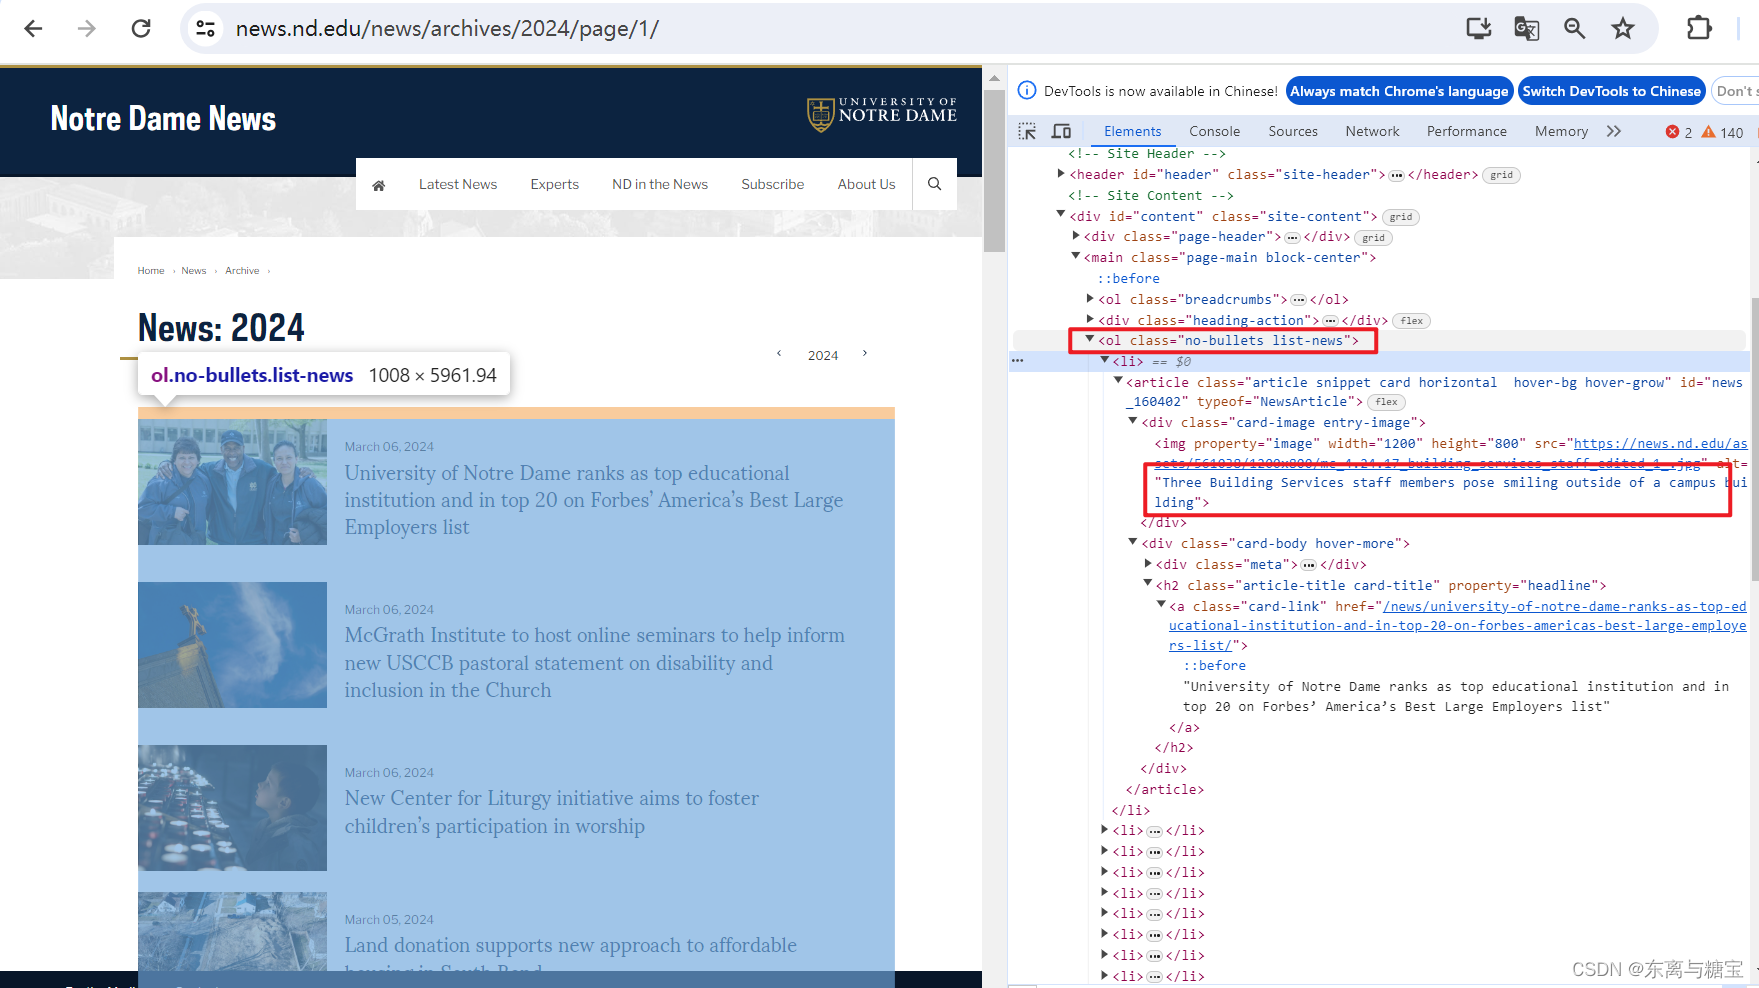
Task: Switch to the Console tab
Action: click(x=1214, y=131)
